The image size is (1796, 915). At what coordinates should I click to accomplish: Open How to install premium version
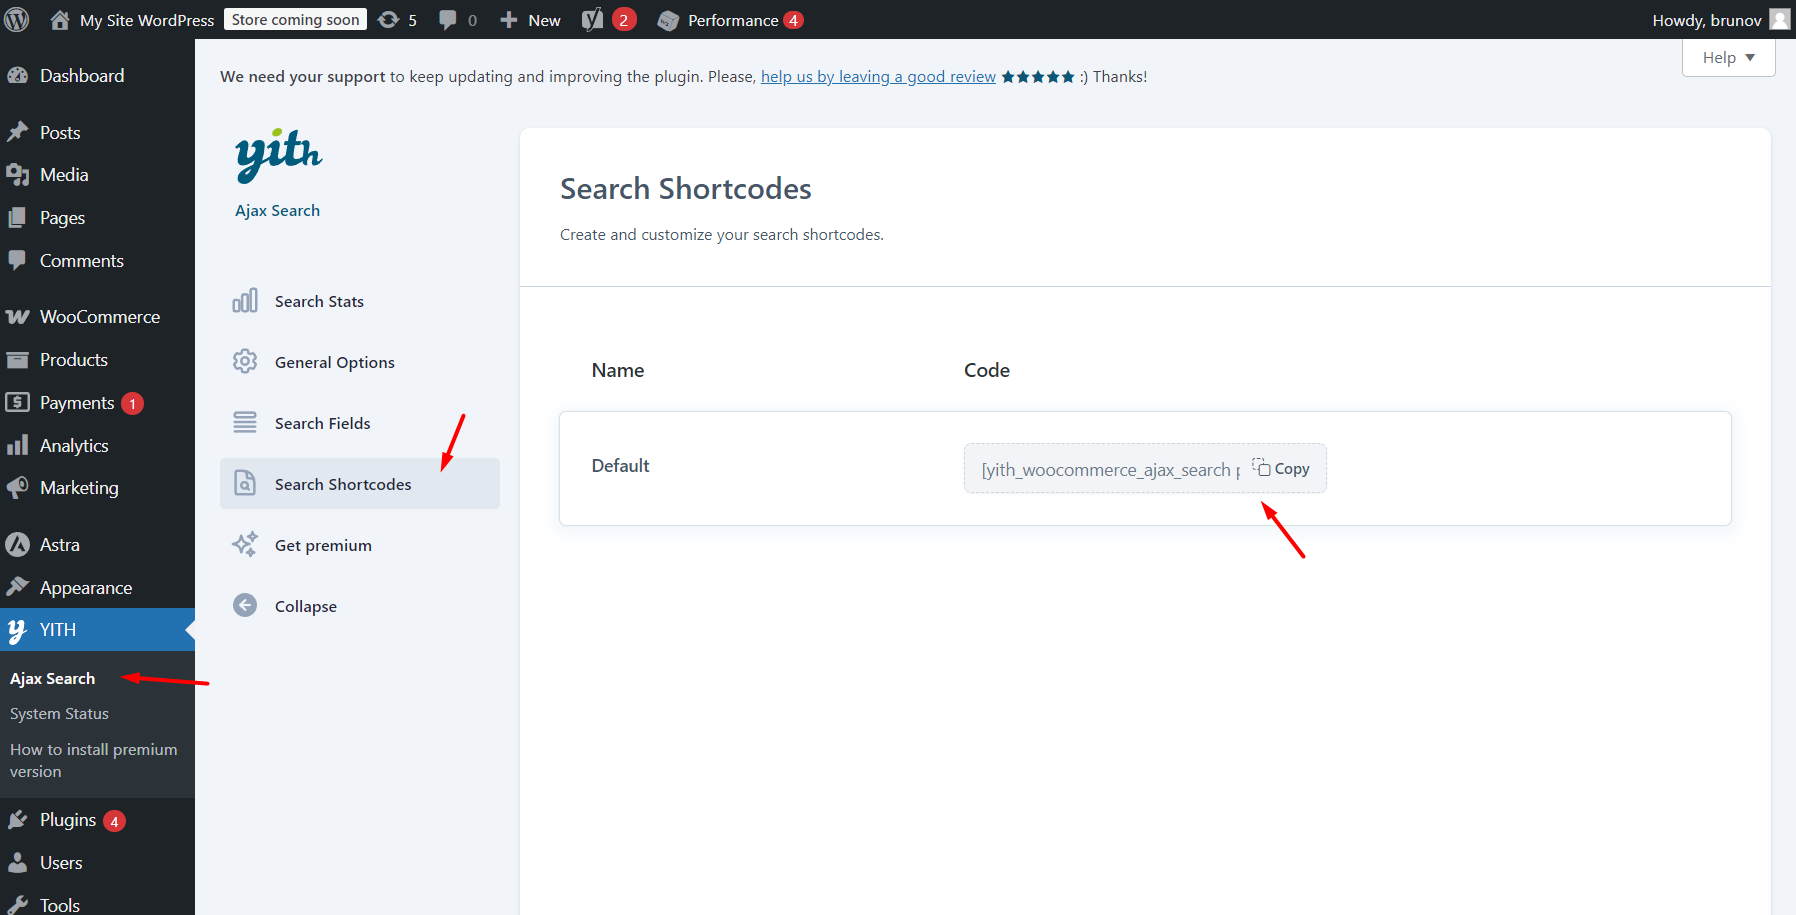pos(93,760)
